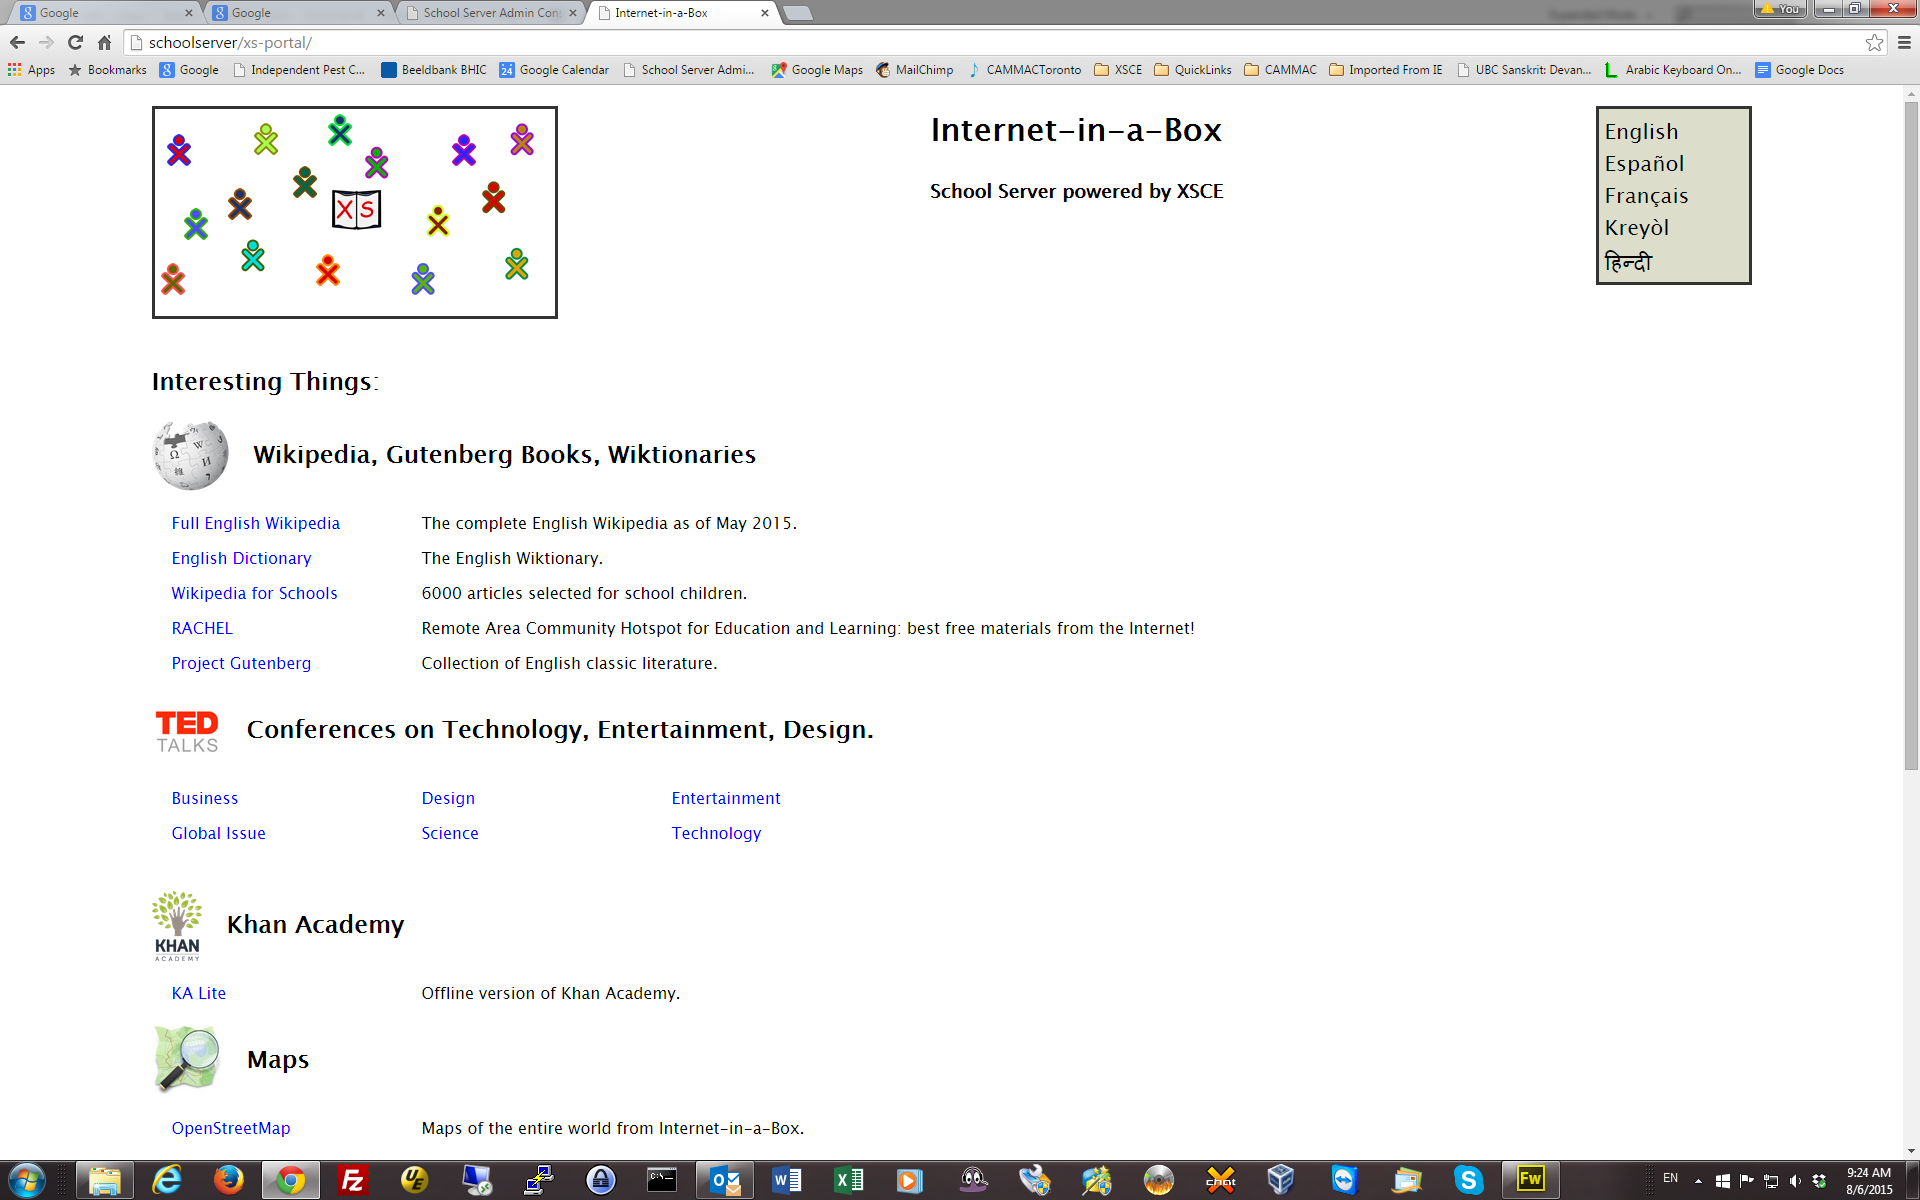Viewport: 1920px width, 1200px height.
Task: Expand the CAMMAC bookmarks folder
Action: [x=1280, y=70]
